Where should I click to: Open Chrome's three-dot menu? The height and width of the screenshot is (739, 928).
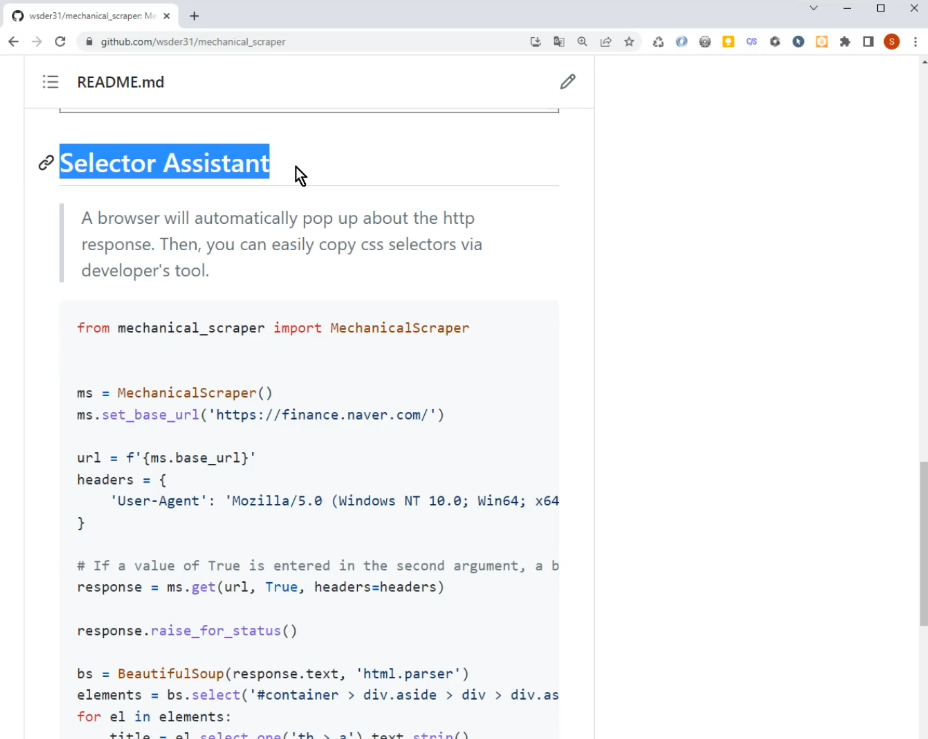(x=916, y=41)
